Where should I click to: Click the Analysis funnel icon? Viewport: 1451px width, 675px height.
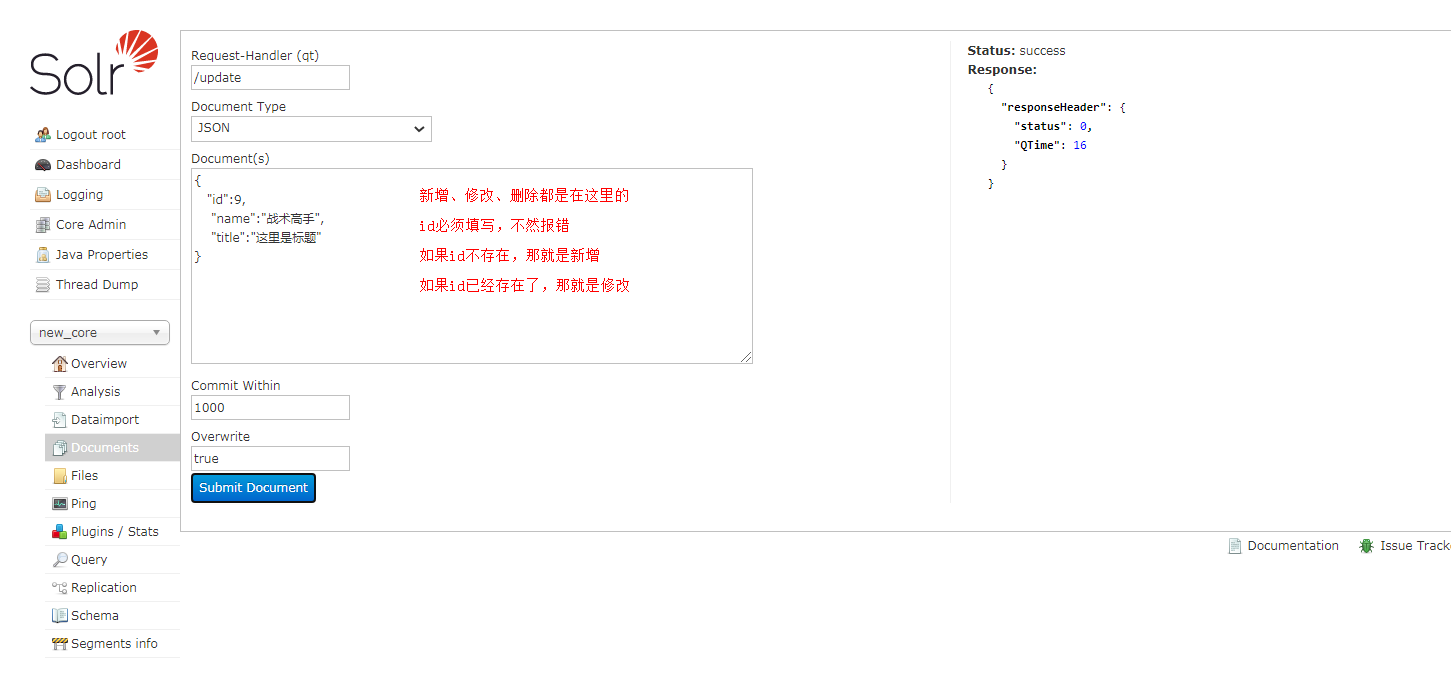[60, 392]
